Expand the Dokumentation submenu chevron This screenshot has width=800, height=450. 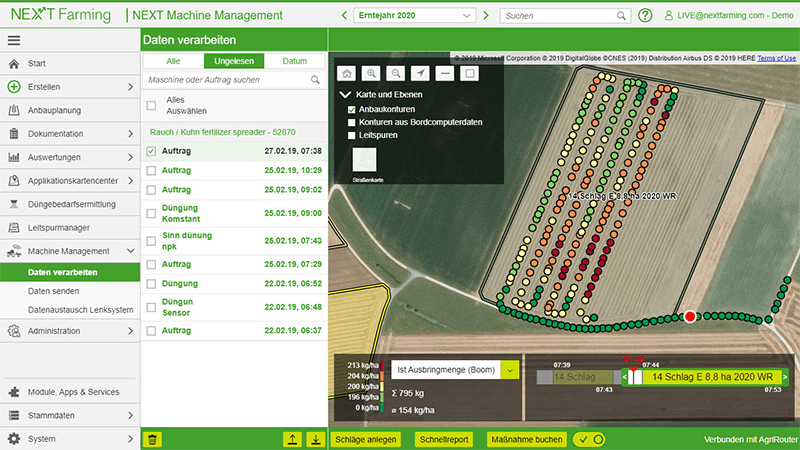pos(130,134)
